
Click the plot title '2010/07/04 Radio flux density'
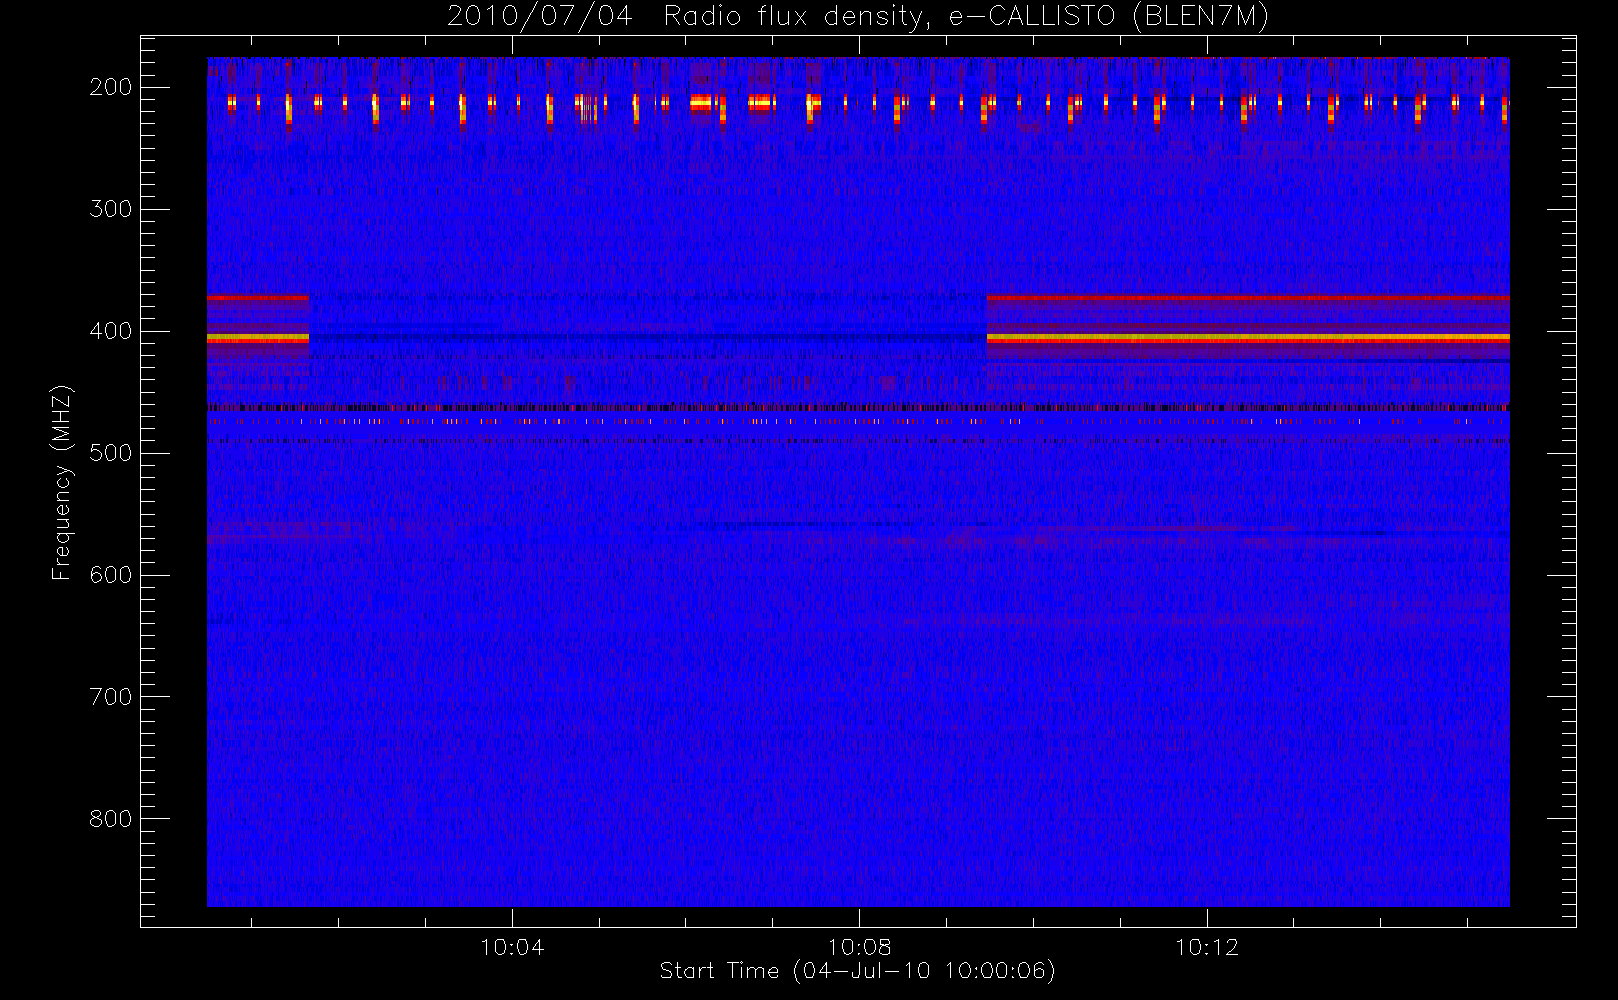pyautogui.click(x=858, y=17)
